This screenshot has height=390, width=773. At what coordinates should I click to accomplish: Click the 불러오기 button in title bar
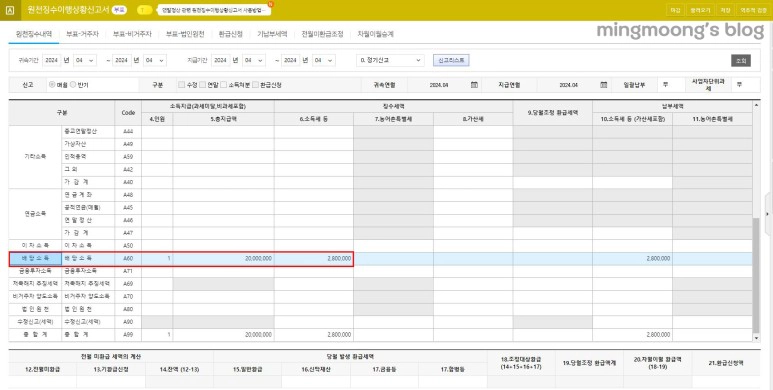(x=699, y=10)
